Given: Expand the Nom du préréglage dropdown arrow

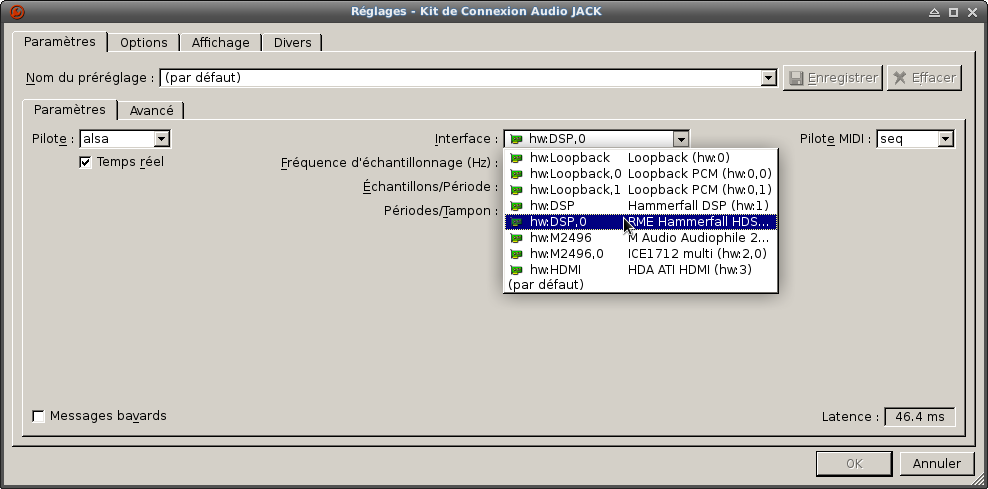Looking at the screenshot, I should coord(768,78).
